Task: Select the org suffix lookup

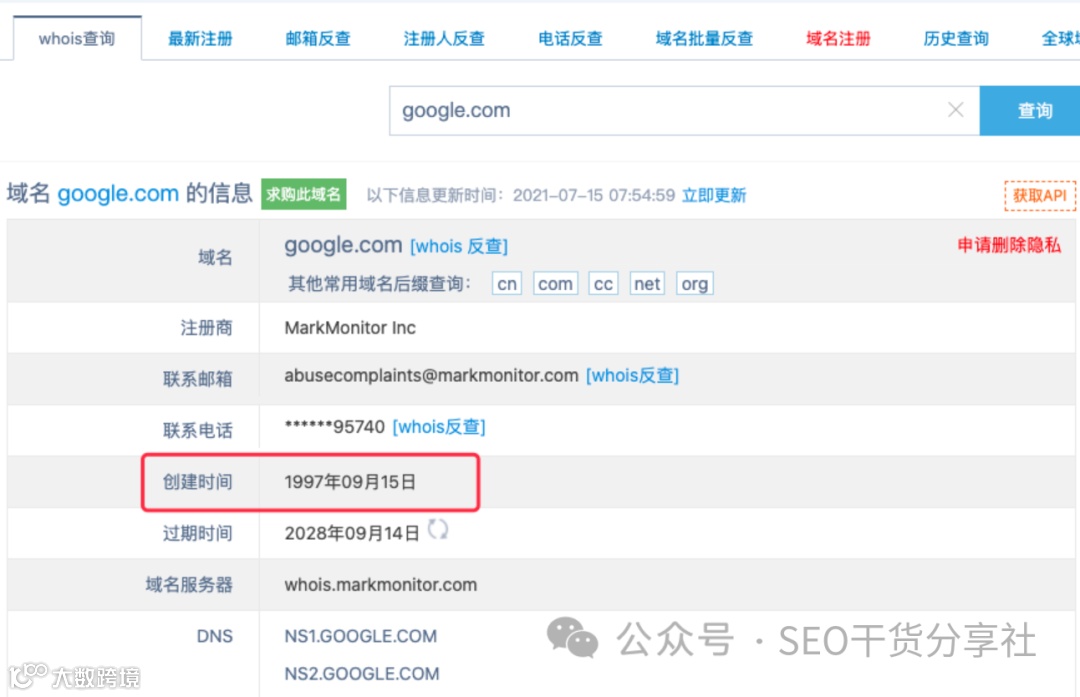Action: coord(694,284)
